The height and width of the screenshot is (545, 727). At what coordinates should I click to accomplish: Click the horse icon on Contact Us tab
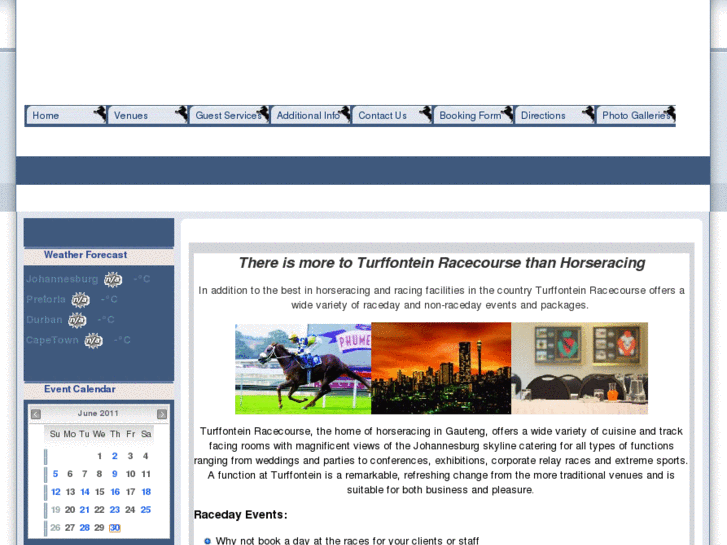coord(426,113)
